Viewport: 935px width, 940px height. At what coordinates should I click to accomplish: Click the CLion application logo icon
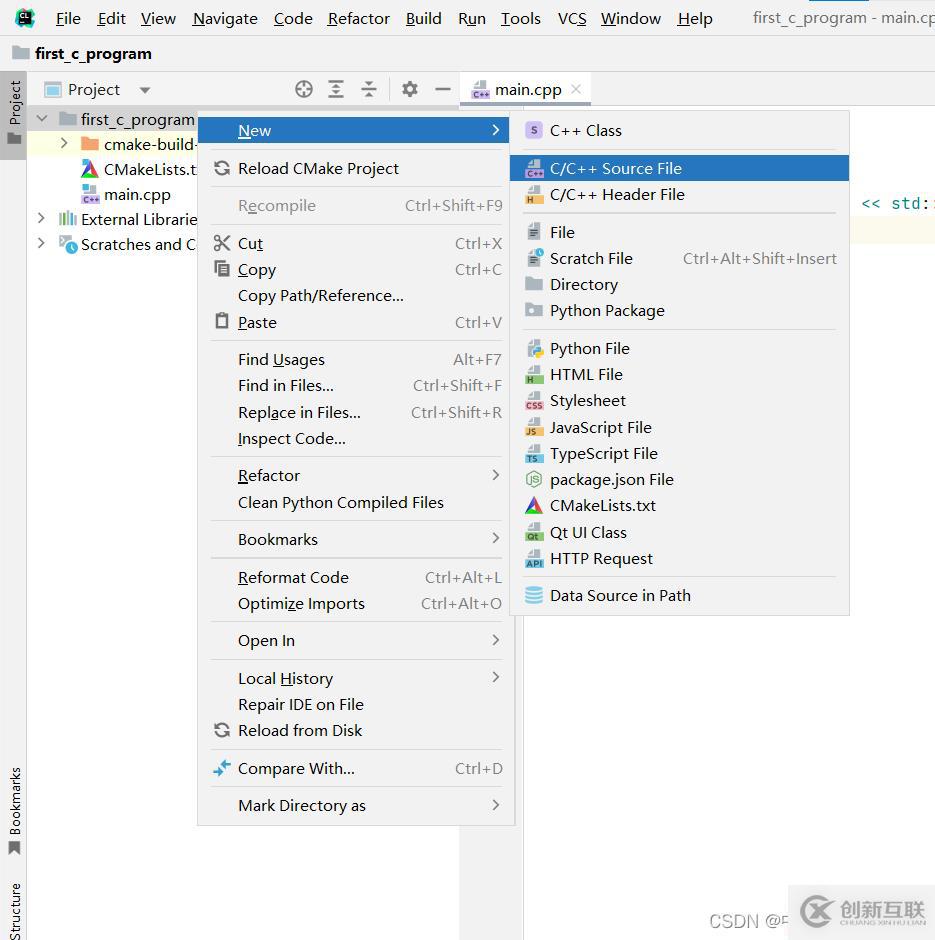click(x=25, y=18)
